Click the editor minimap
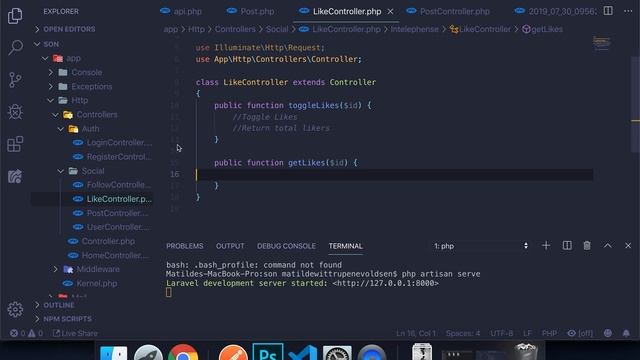The height and width of the screenshot is (360, 640). tap(602, 42)
